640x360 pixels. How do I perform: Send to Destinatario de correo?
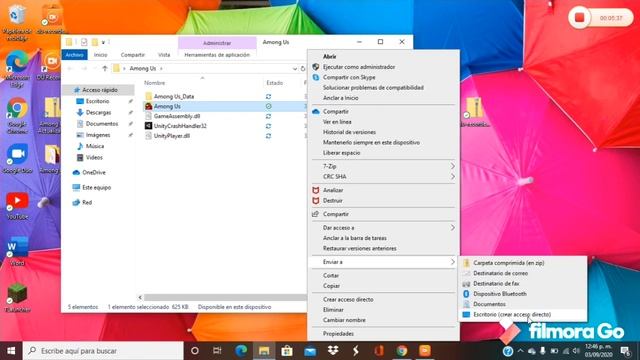point(500,273)
